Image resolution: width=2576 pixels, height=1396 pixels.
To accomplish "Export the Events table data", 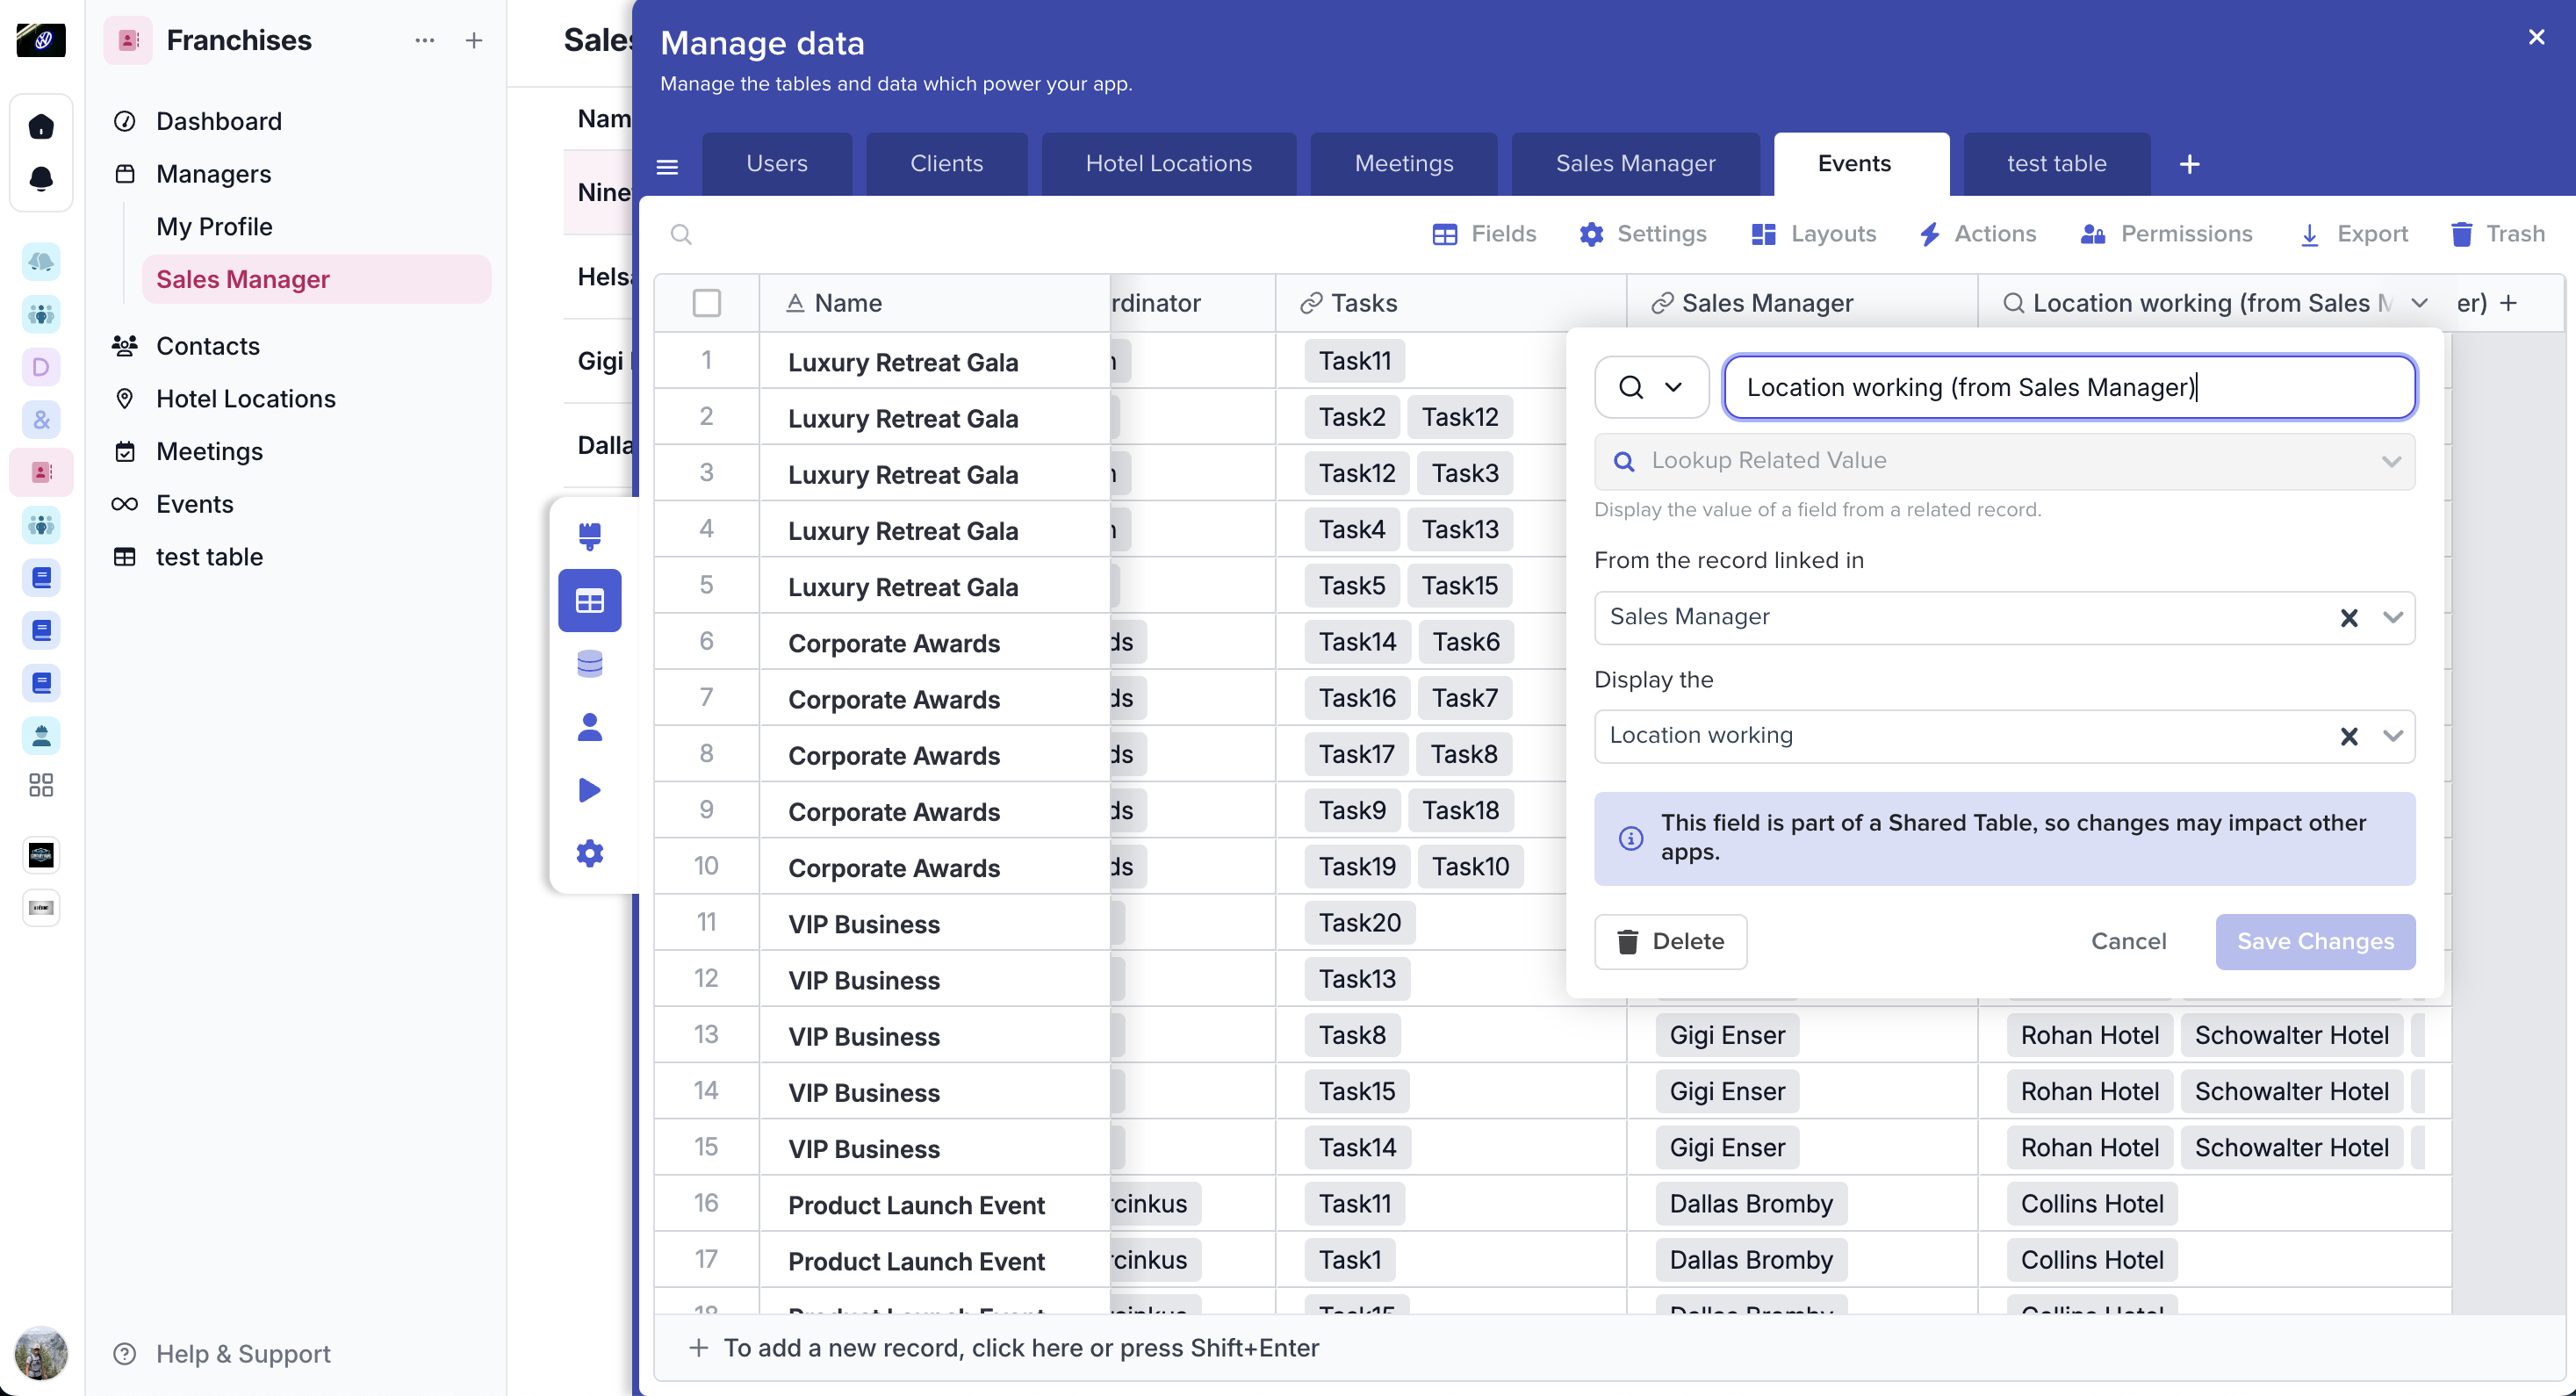I will [2353, 234].
